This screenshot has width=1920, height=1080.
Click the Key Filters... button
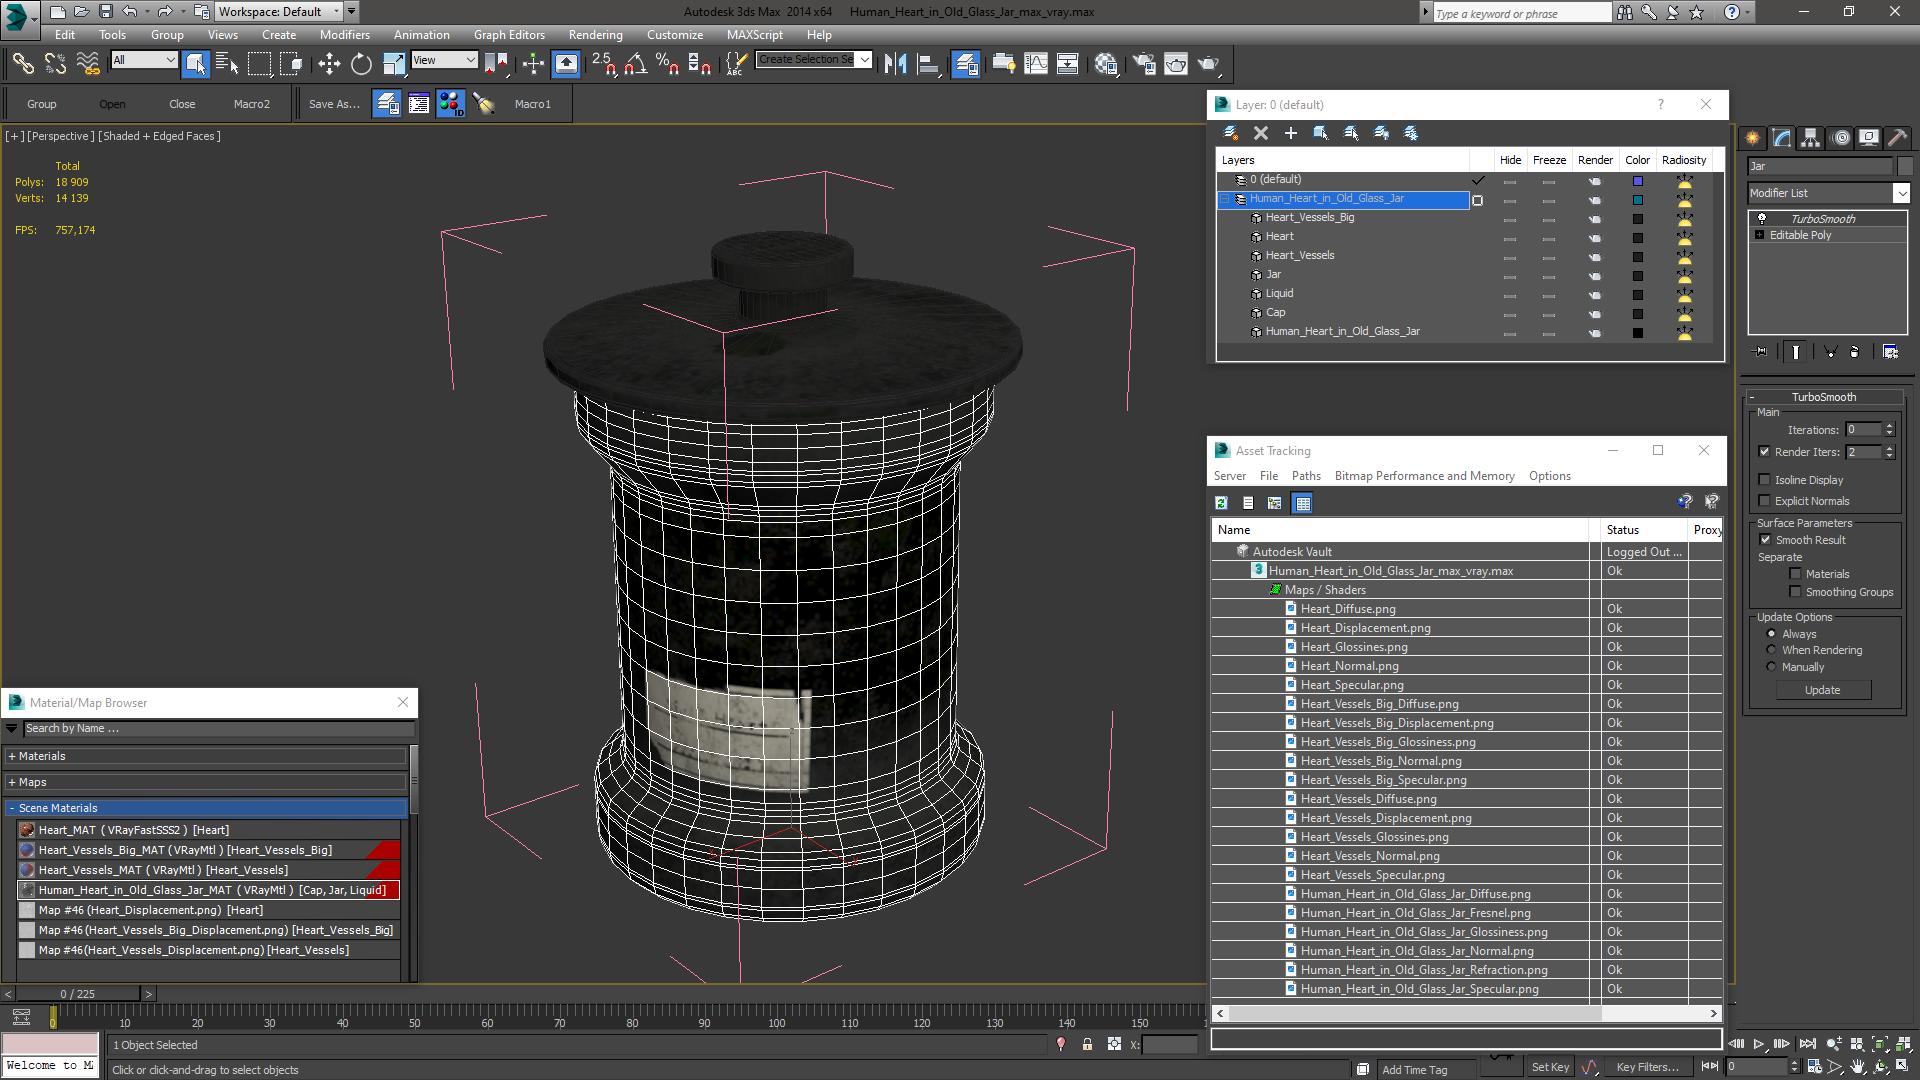click(x=1648, y=1067)
